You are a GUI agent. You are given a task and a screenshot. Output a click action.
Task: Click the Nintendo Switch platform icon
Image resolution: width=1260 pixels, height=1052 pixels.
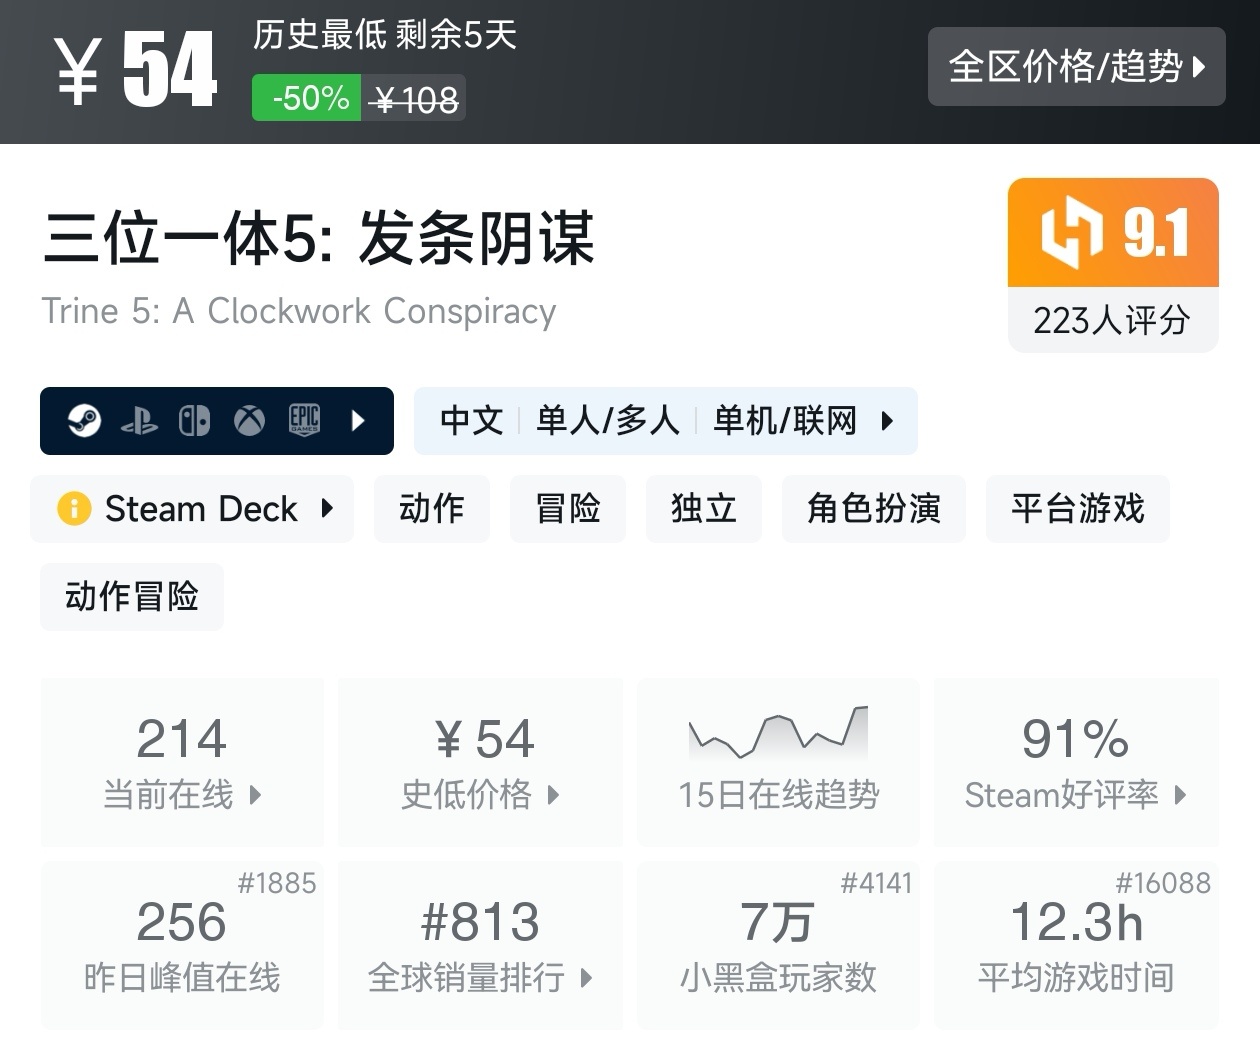pyautogui.click(x=194, y=421)
